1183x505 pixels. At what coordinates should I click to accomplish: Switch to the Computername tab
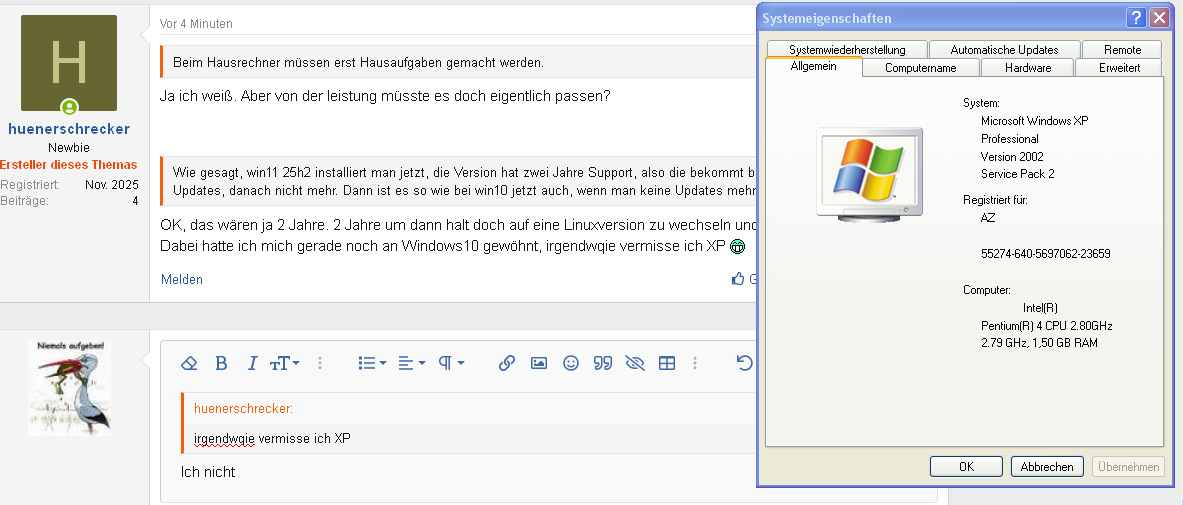click(920, 68)
